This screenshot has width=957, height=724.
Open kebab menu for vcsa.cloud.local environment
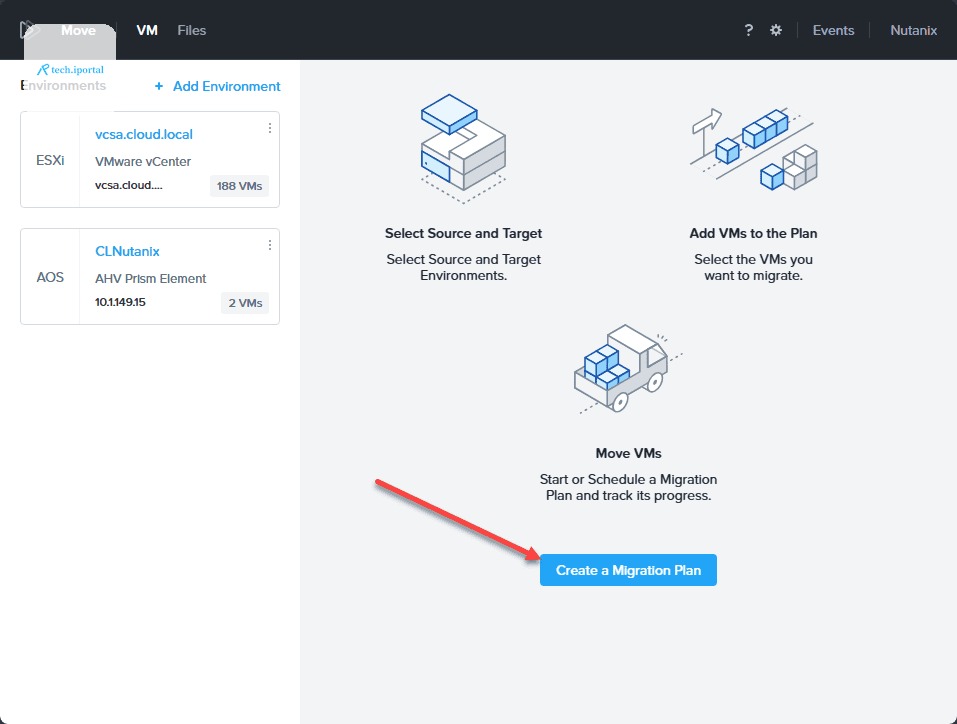pos(270,128)
